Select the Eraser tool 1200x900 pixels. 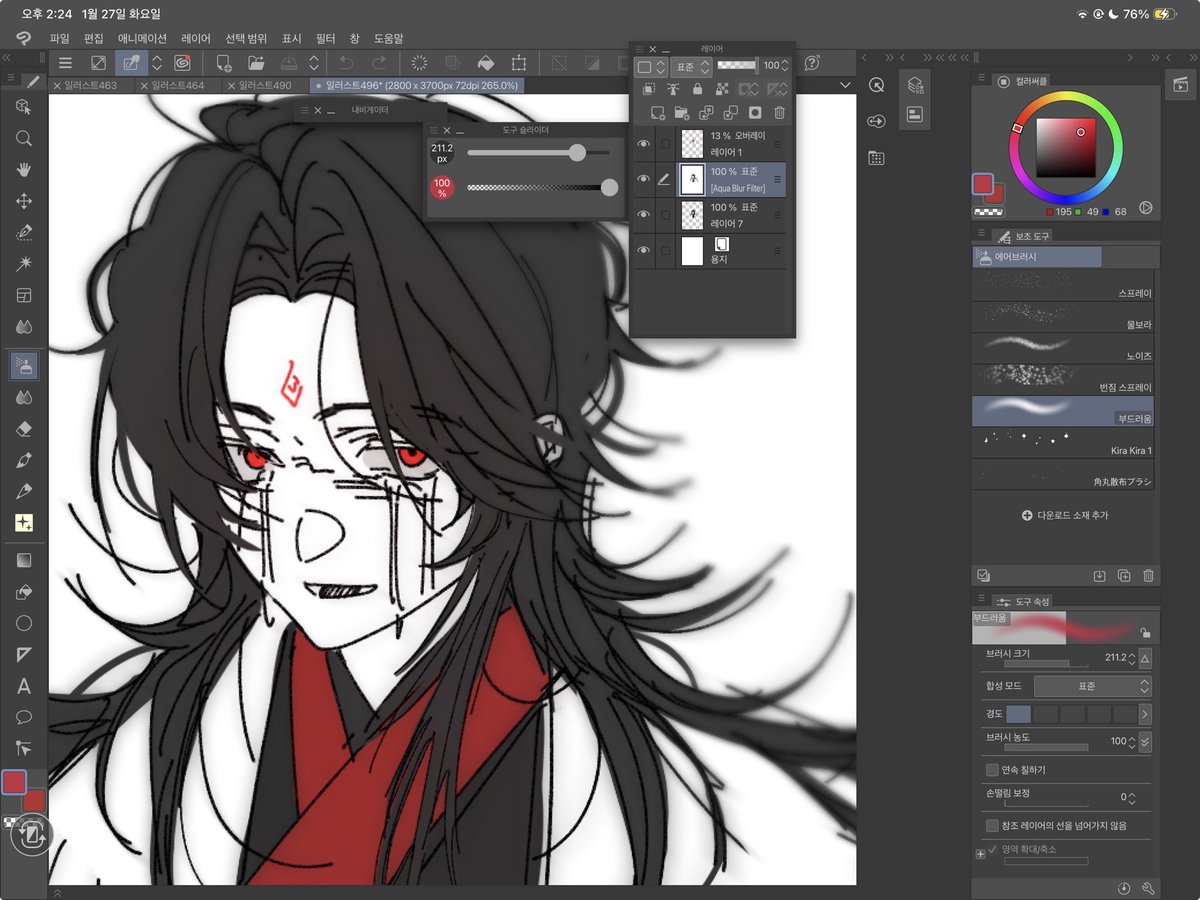24,428
